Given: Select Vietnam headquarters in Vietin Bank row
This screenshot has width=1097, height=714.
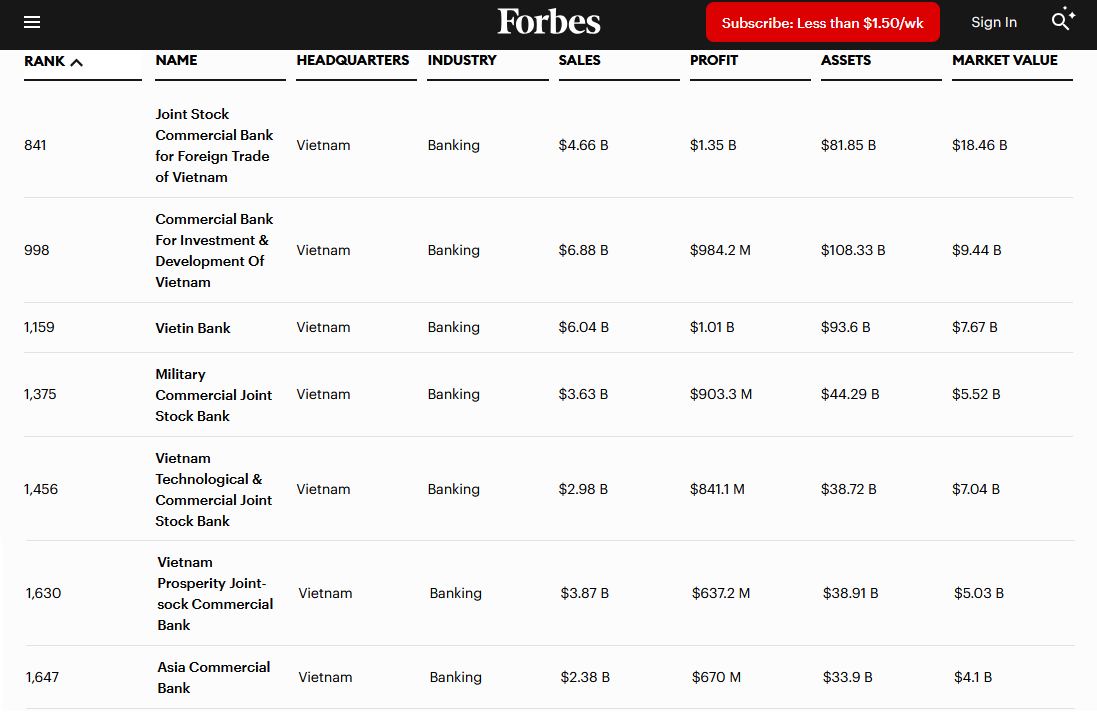Looking at the screenshot, I should (x=323, y=327).
